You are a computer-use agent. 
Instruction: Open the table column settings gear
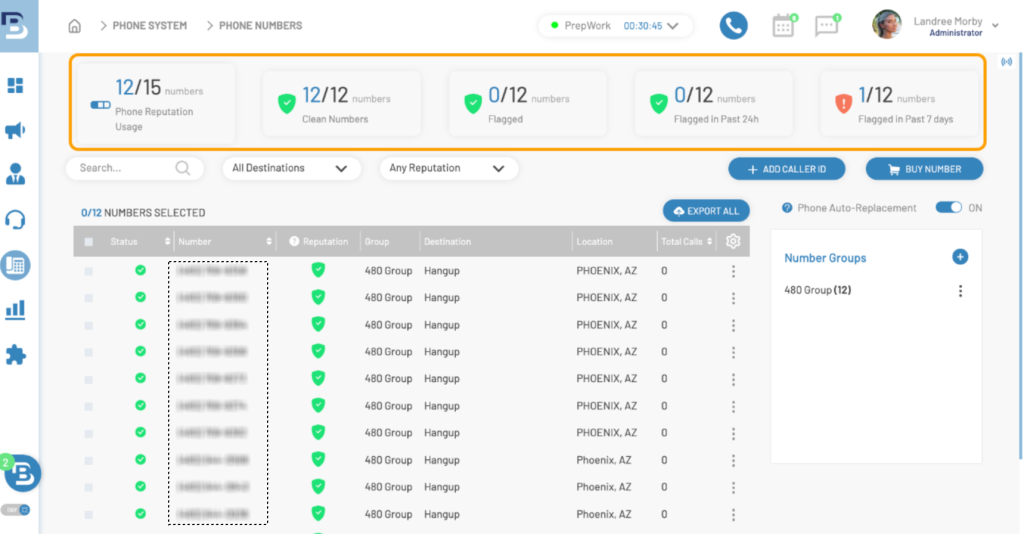(733, 242)
